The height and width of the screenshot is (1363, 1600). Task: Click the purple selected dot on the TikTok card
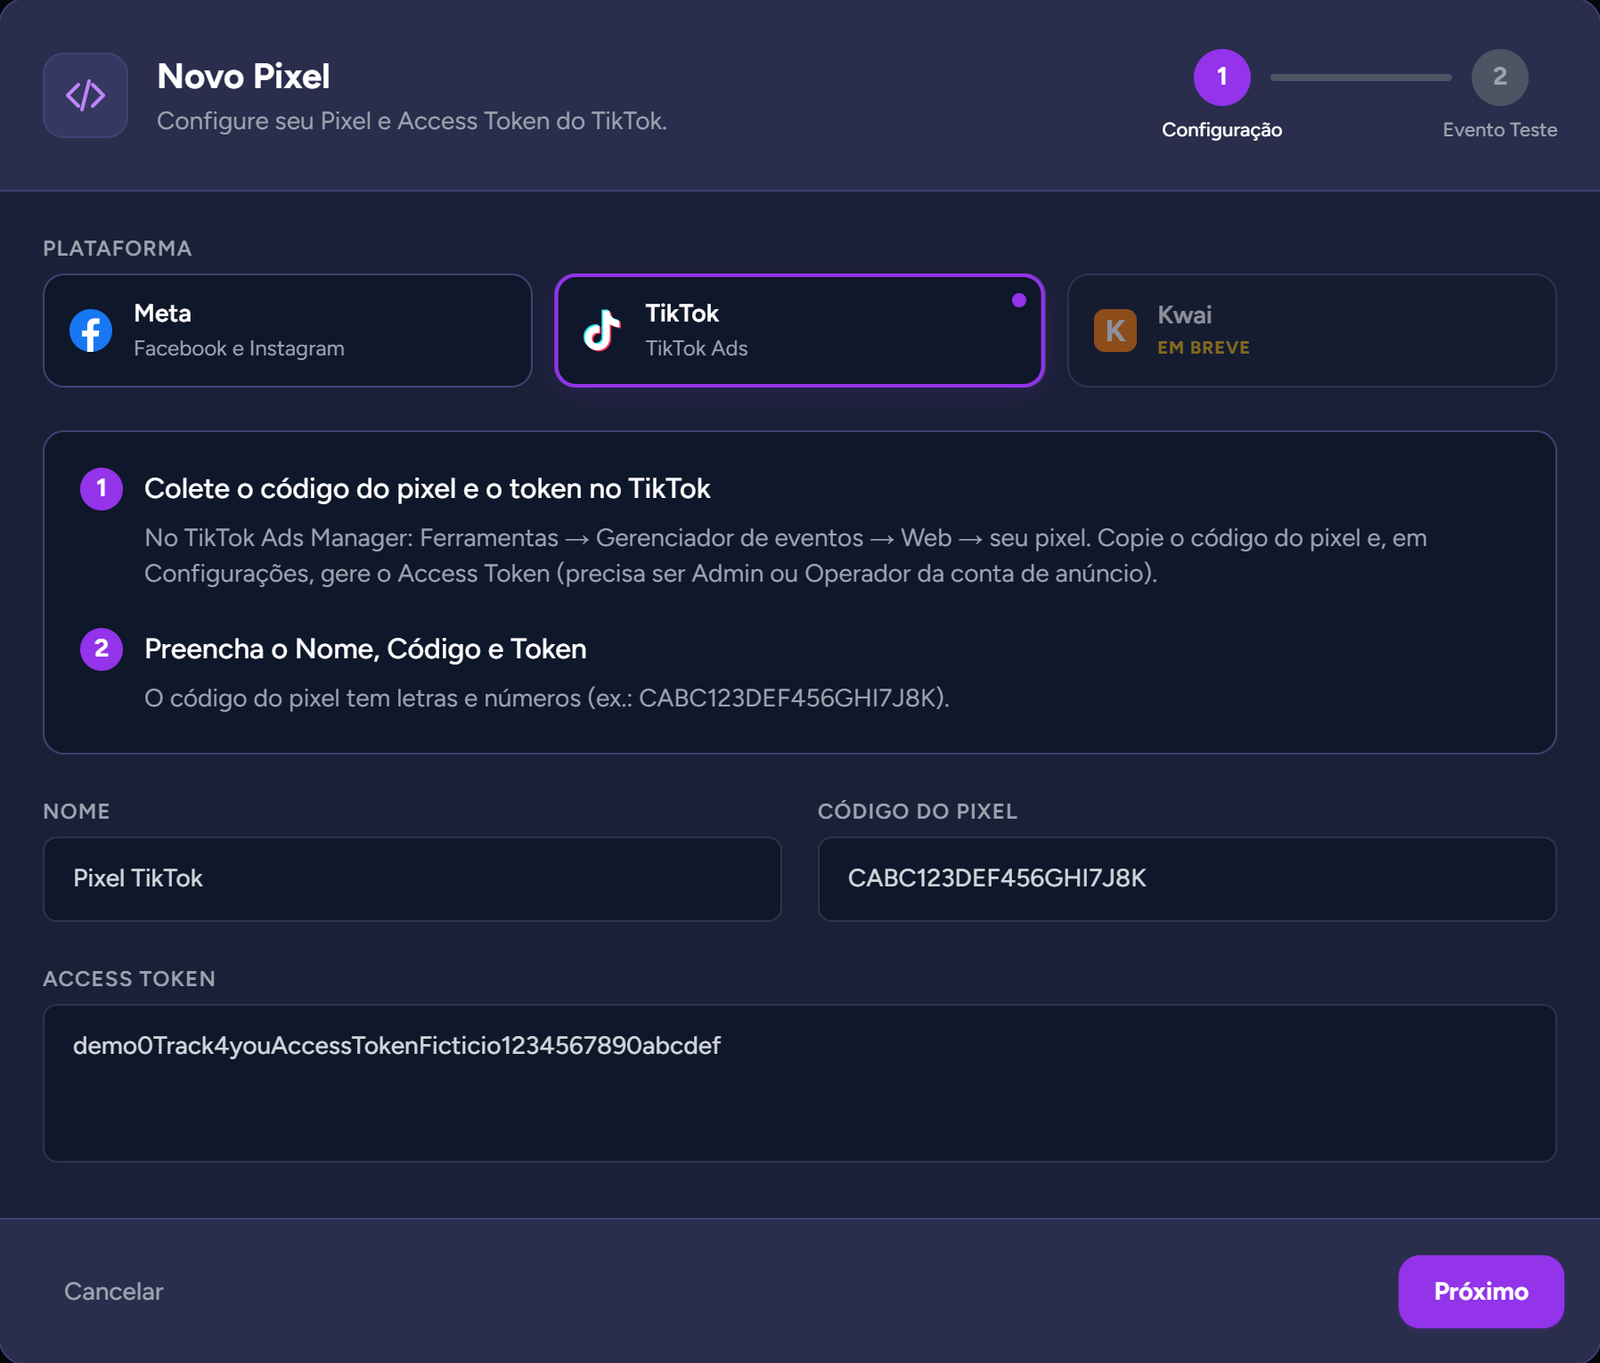pos(1019,300)
